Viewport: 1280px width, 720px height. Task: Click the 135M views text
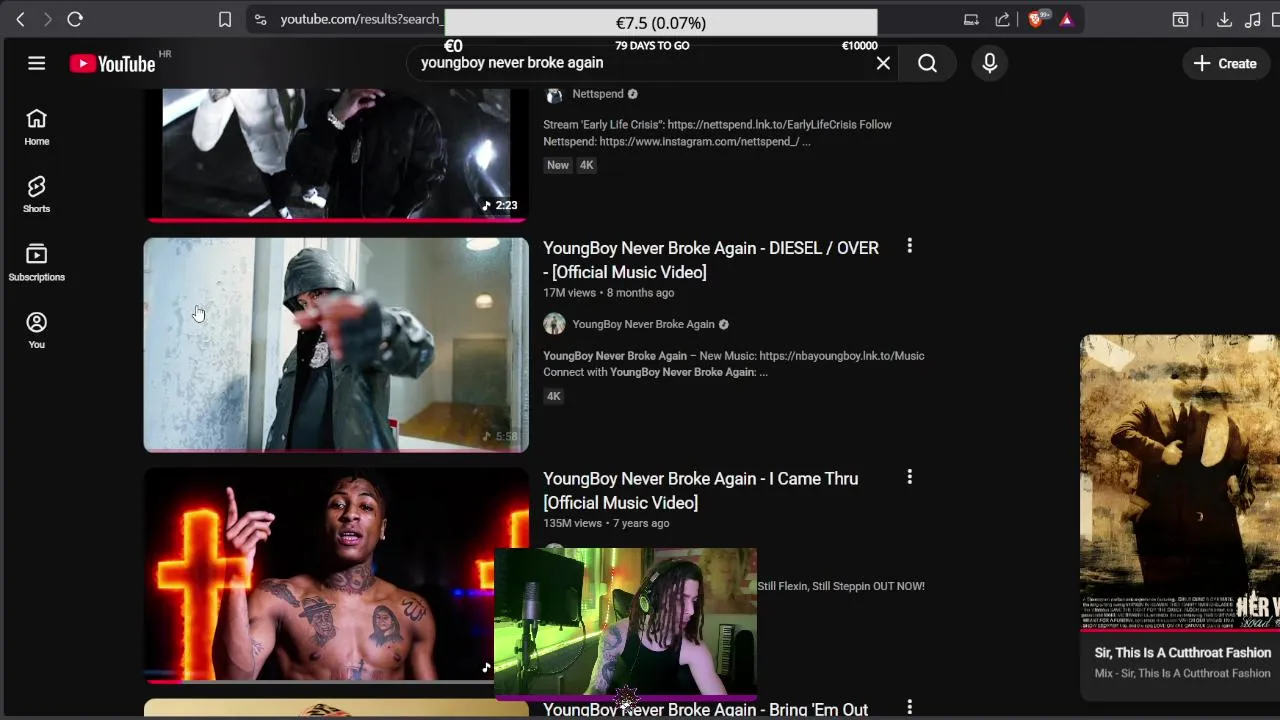pyautogui.click(x=572, y=523)
